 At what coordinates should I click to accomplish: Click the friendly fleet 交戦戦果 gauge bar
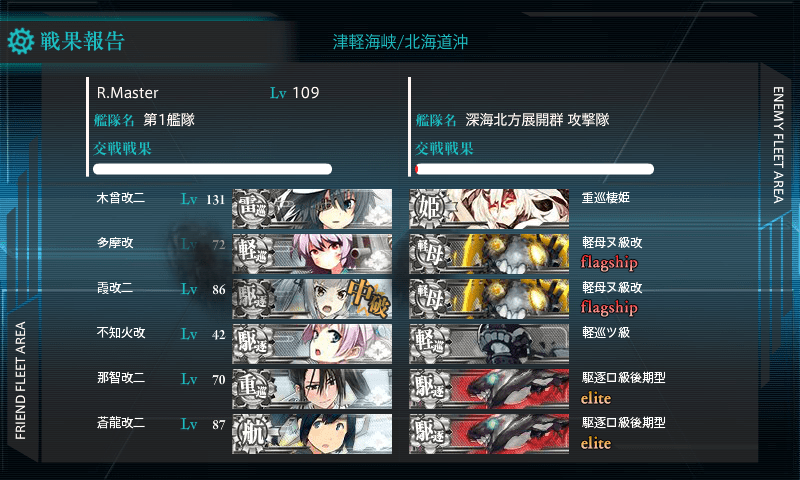click(x=212, y=169)
